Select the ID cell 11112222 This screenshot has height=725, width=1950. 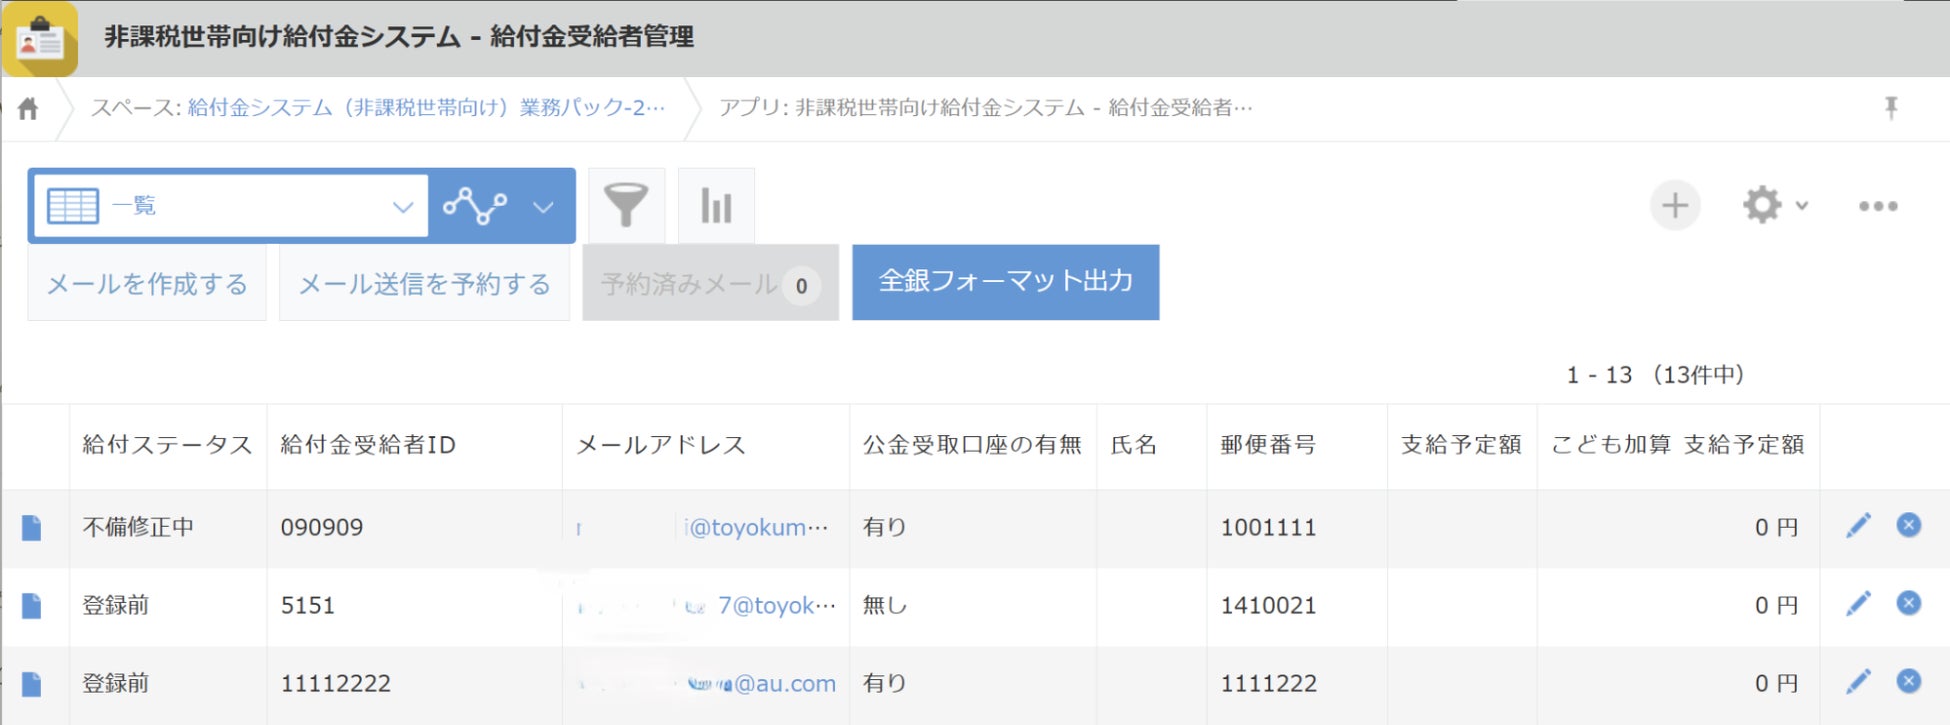(336, 684)
